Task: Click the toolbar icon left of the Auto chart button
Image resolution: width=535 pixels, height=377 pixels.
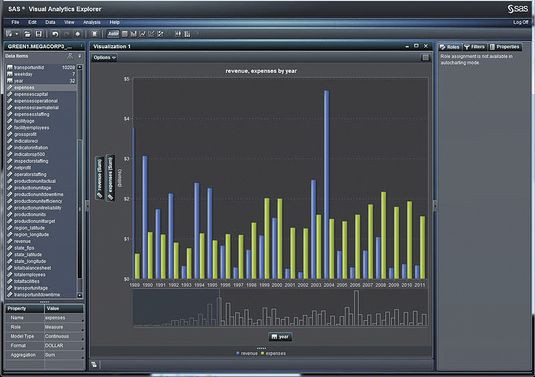Action: (95, 34)
